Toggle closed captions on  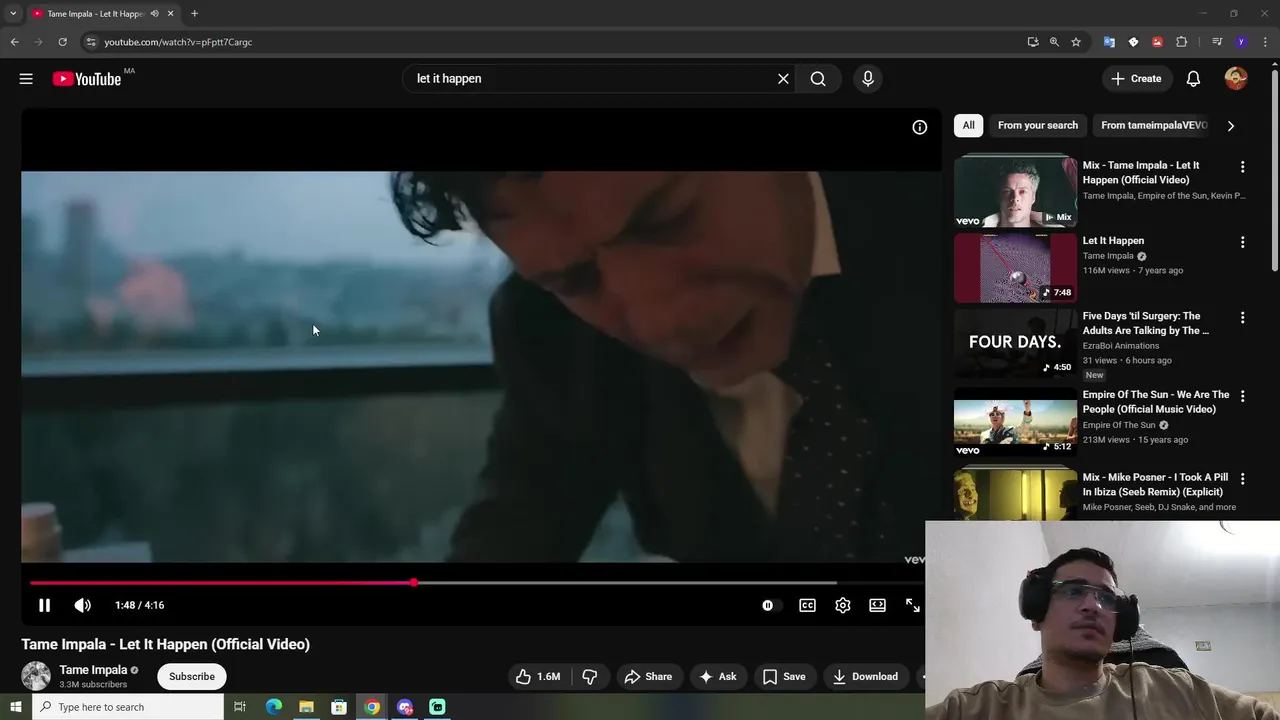(x=807, y=605)
